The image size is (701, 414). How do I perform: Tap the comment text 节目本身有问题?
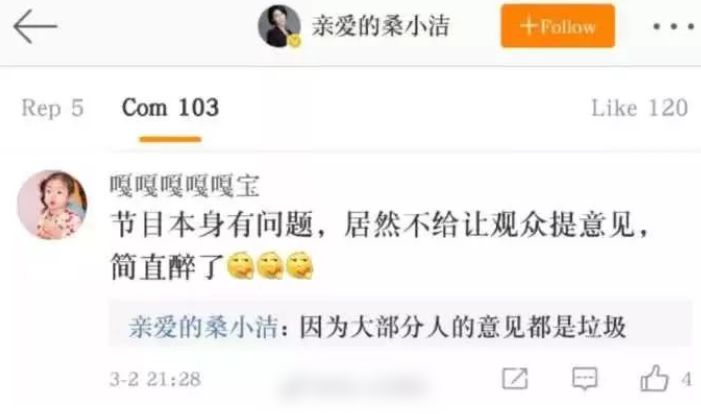211,225
